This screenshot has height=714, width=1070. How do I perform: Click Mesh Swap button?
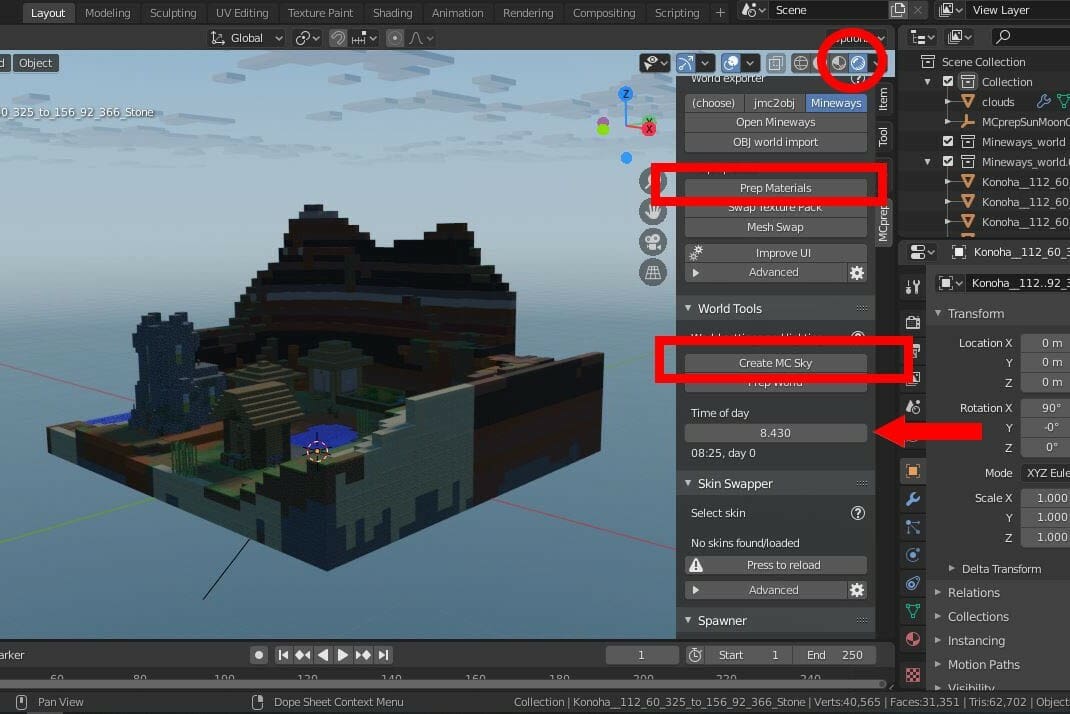[x=775, y=227]
